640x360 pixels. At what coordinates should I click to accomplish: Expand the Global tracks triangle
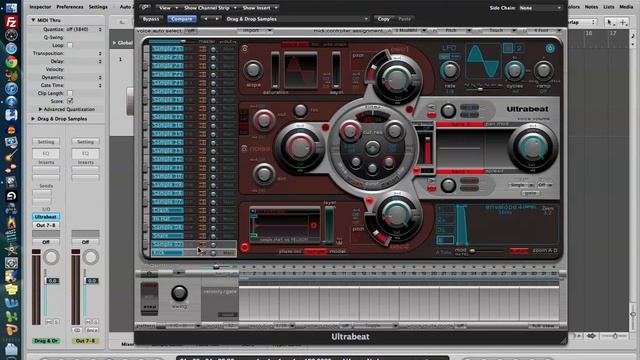pos(114,42)
